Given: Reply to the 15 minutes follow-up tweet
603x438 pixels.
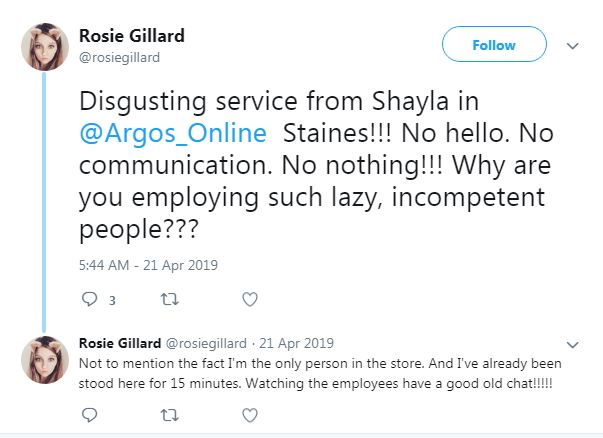Looking at the screenshot, I should [x=88, y=413].
